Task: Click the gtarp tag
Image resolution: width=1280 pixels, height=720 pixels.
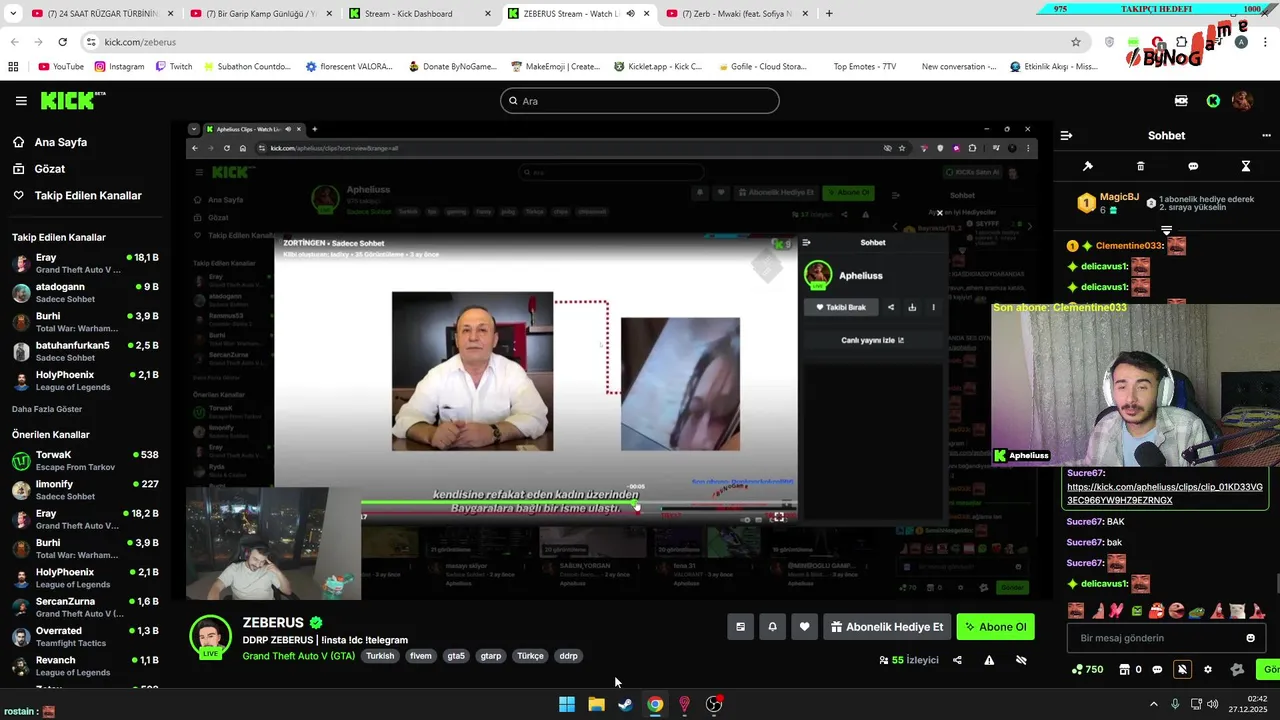Action: click(491, 656)
